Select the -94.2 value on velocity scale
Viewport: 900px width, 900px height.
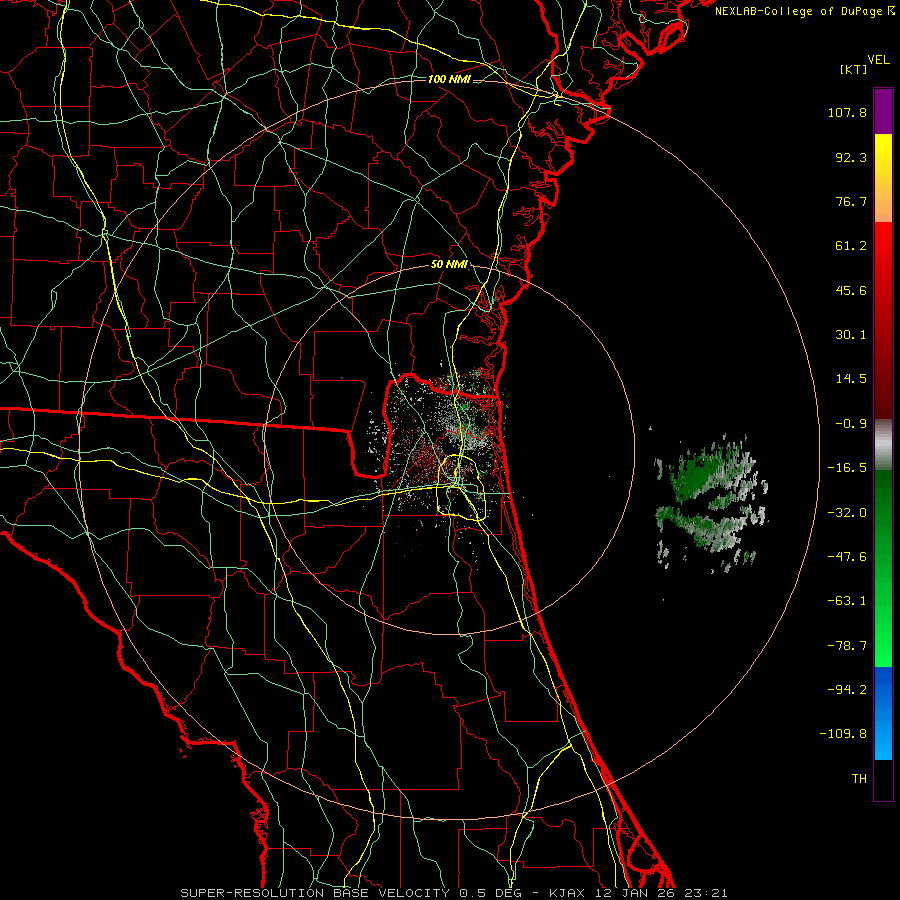[847, 689]
